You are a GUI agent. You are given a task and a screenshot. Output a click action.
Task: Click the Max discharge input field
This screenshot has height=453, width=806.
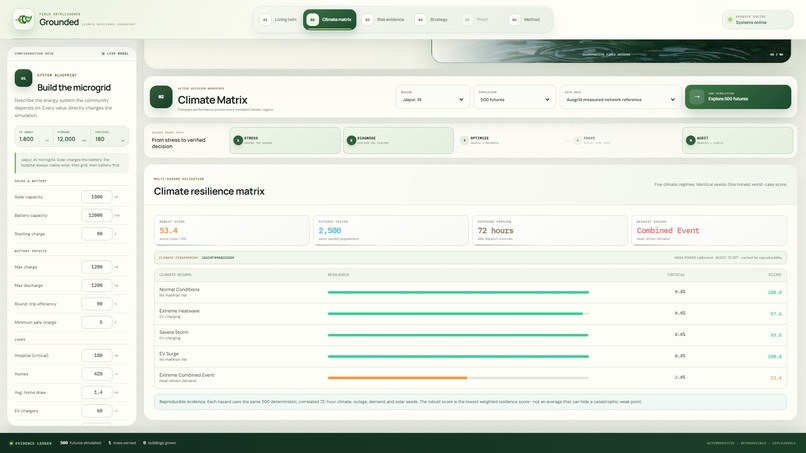(97, 285)
